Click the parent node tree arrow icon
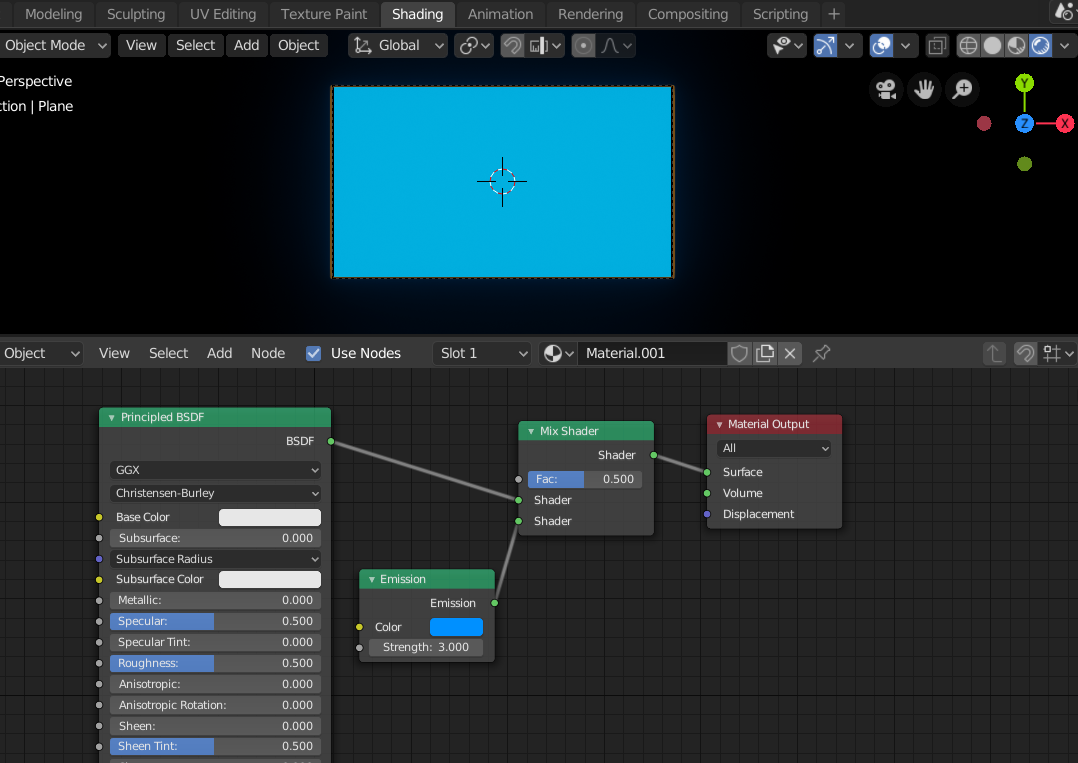The height and width of the screenshot is (763, 1078). [994, 353]
